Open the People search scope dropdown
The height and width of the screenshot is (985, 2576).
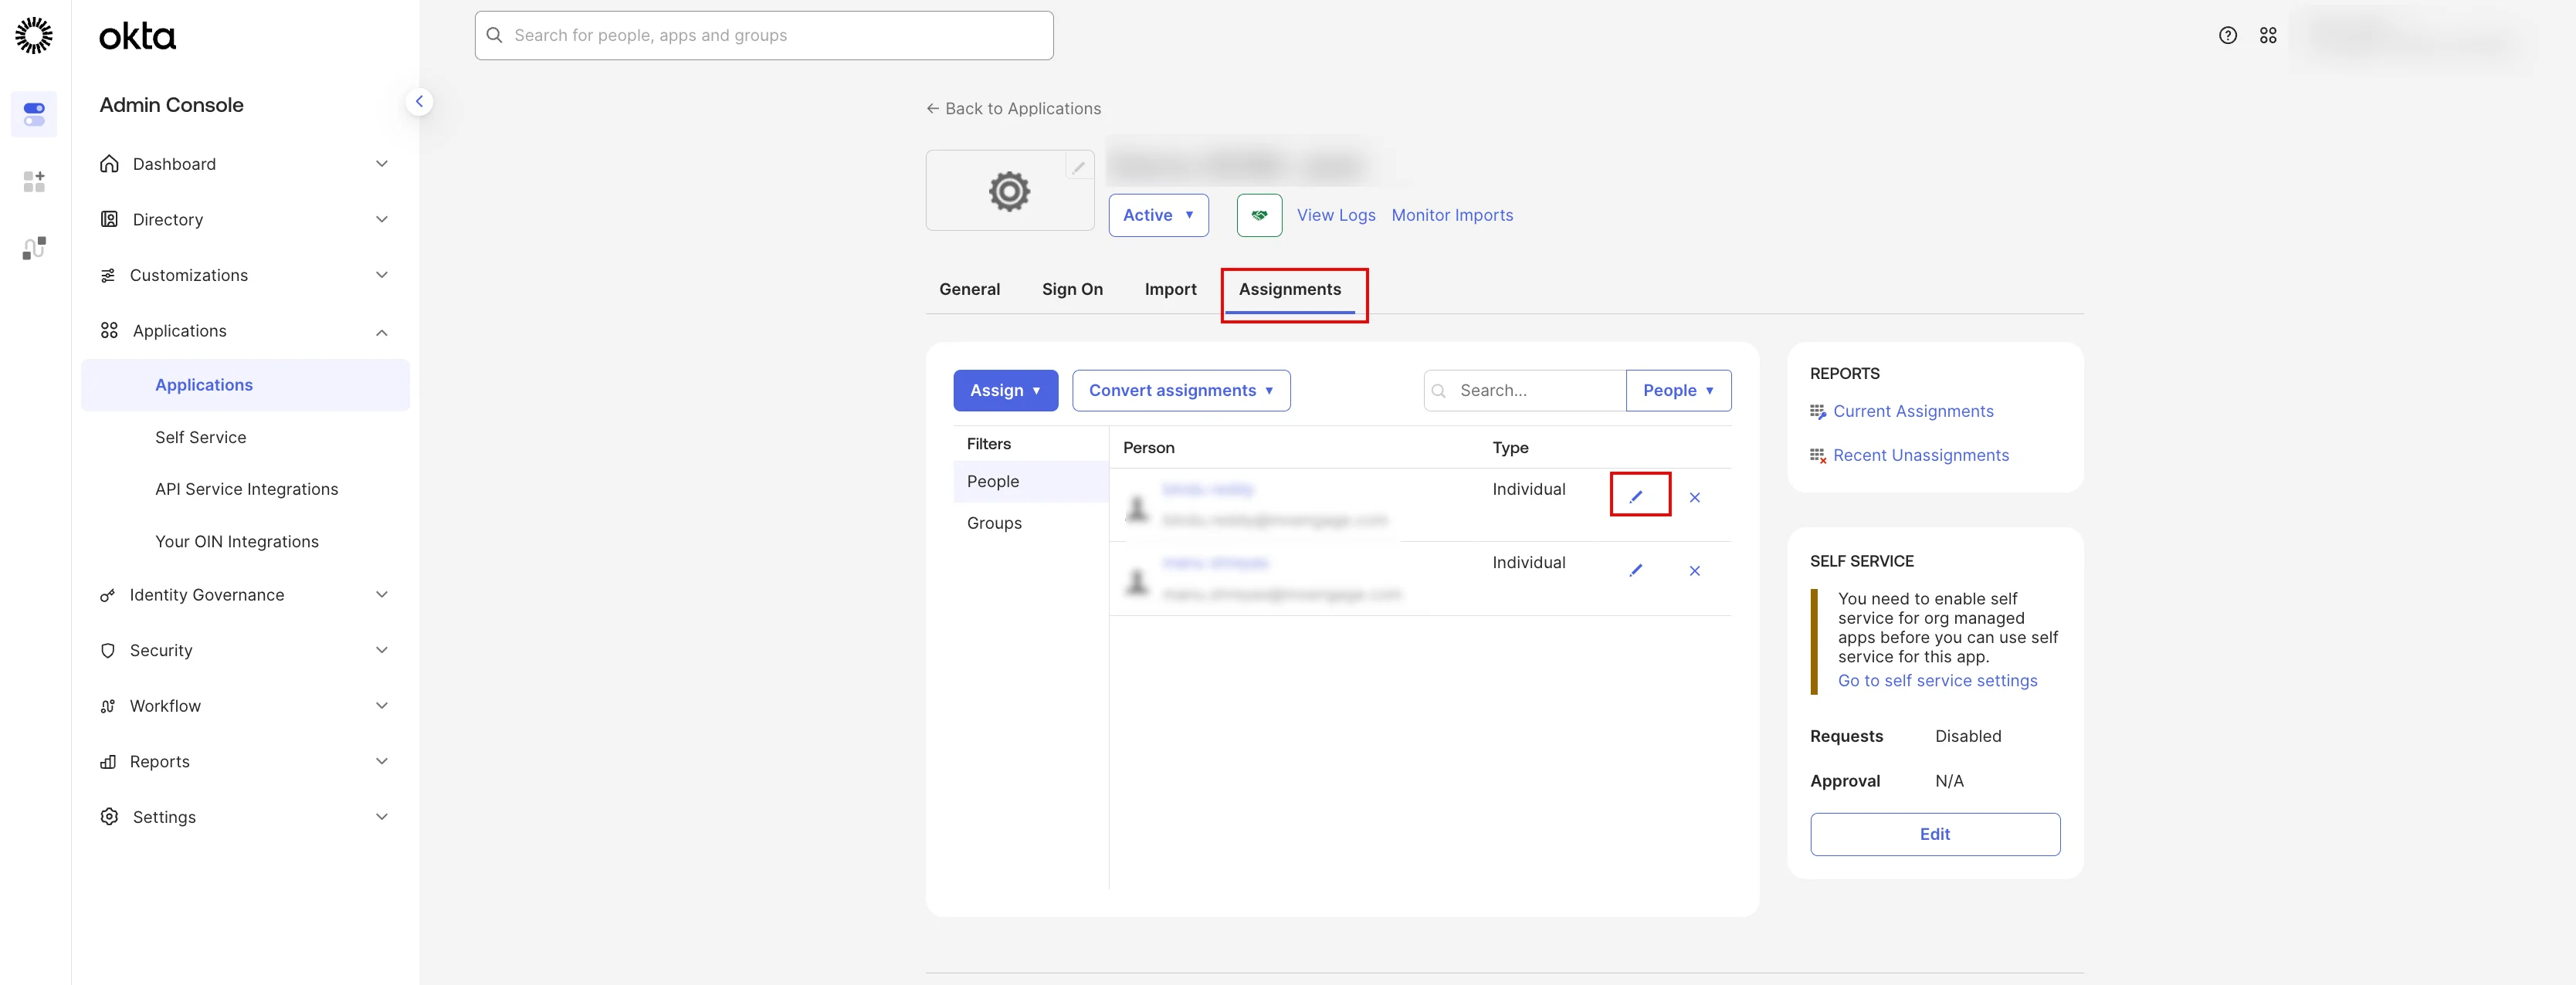pyautogui.click(x=1678, y=390)
